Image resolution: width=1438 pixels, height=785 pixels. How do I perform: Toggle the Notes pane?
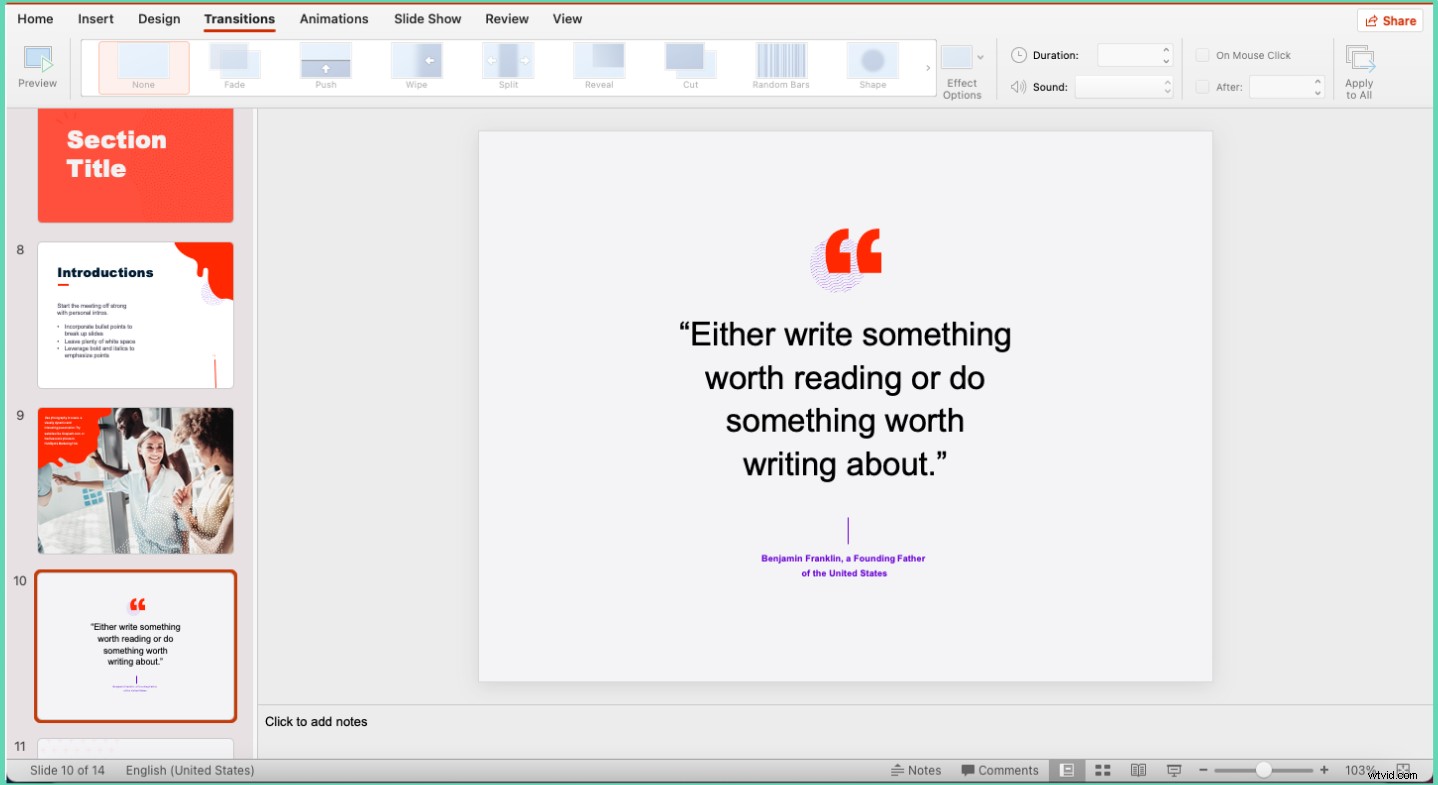tap(916, 770)
